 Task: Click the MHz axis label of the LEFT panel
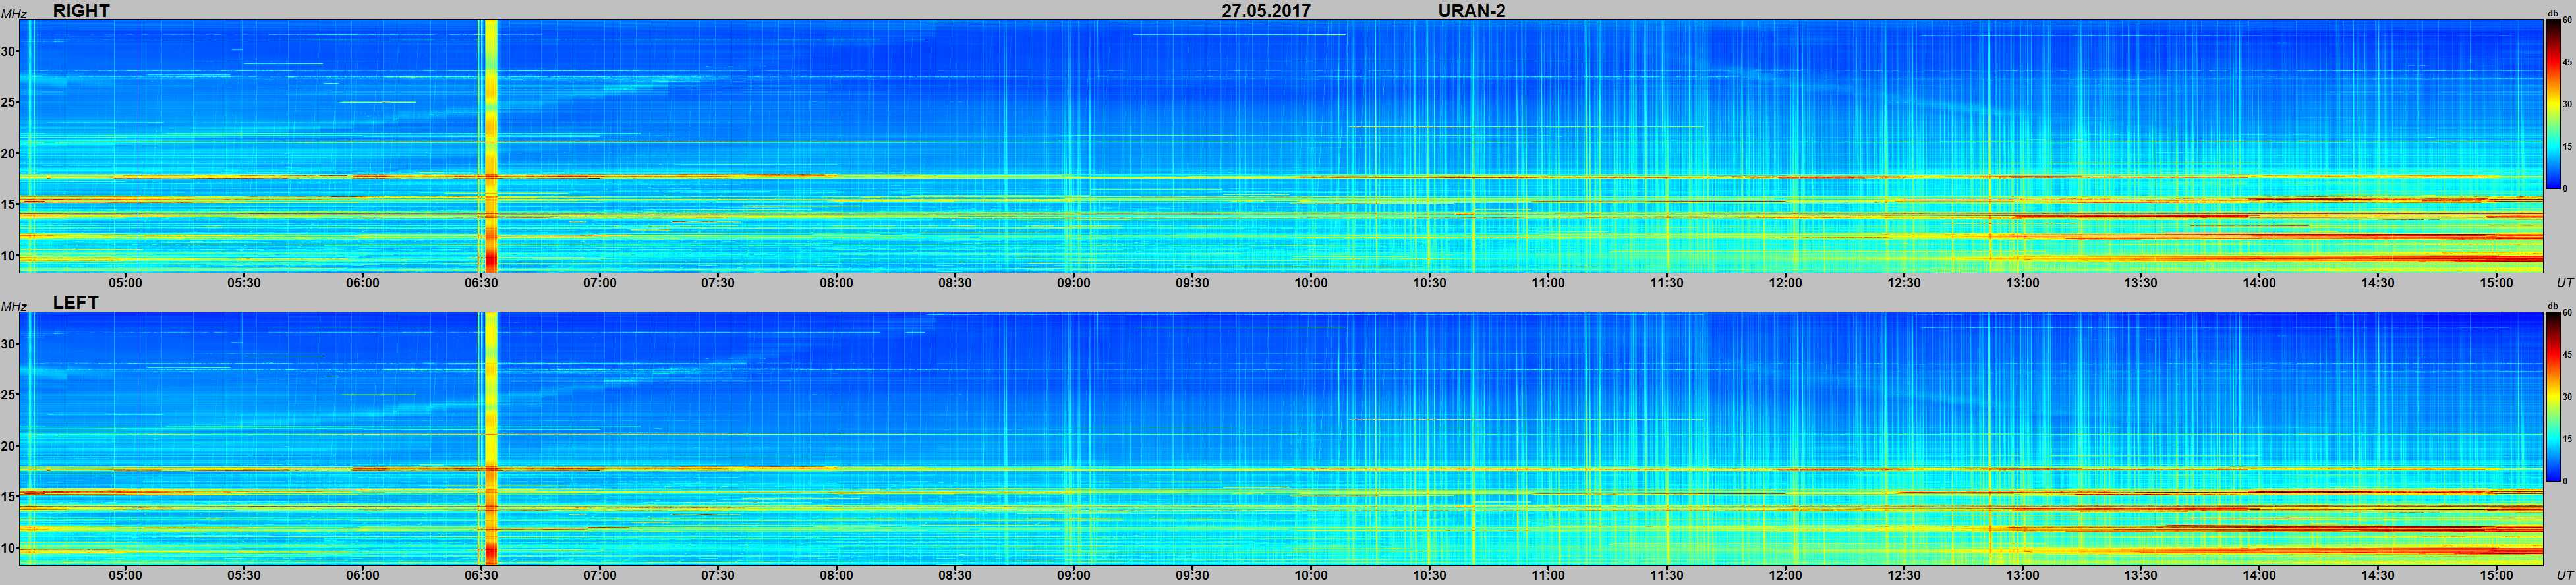coord(13,306)
